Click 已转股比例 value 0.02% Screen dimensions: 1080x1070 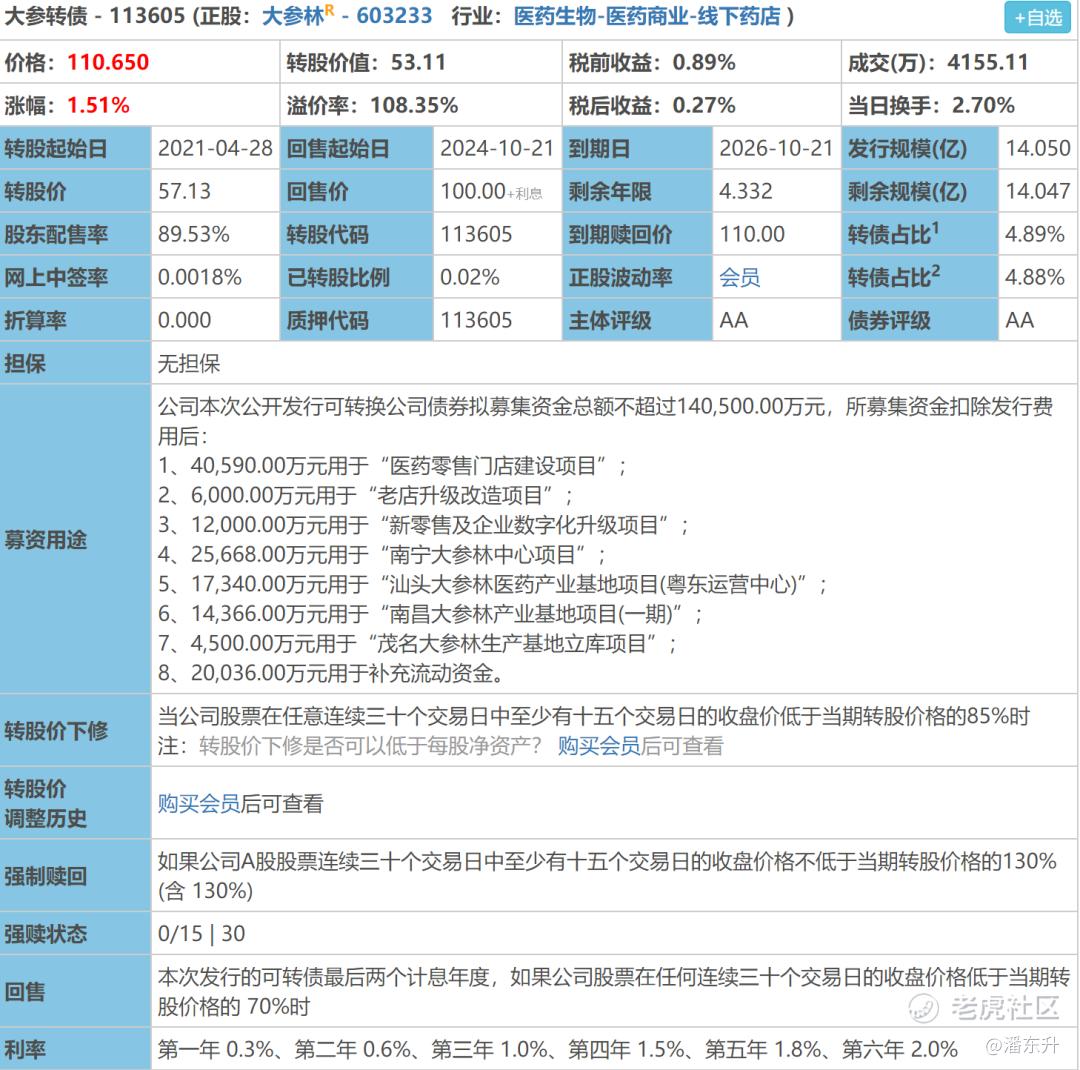[470, 277]
